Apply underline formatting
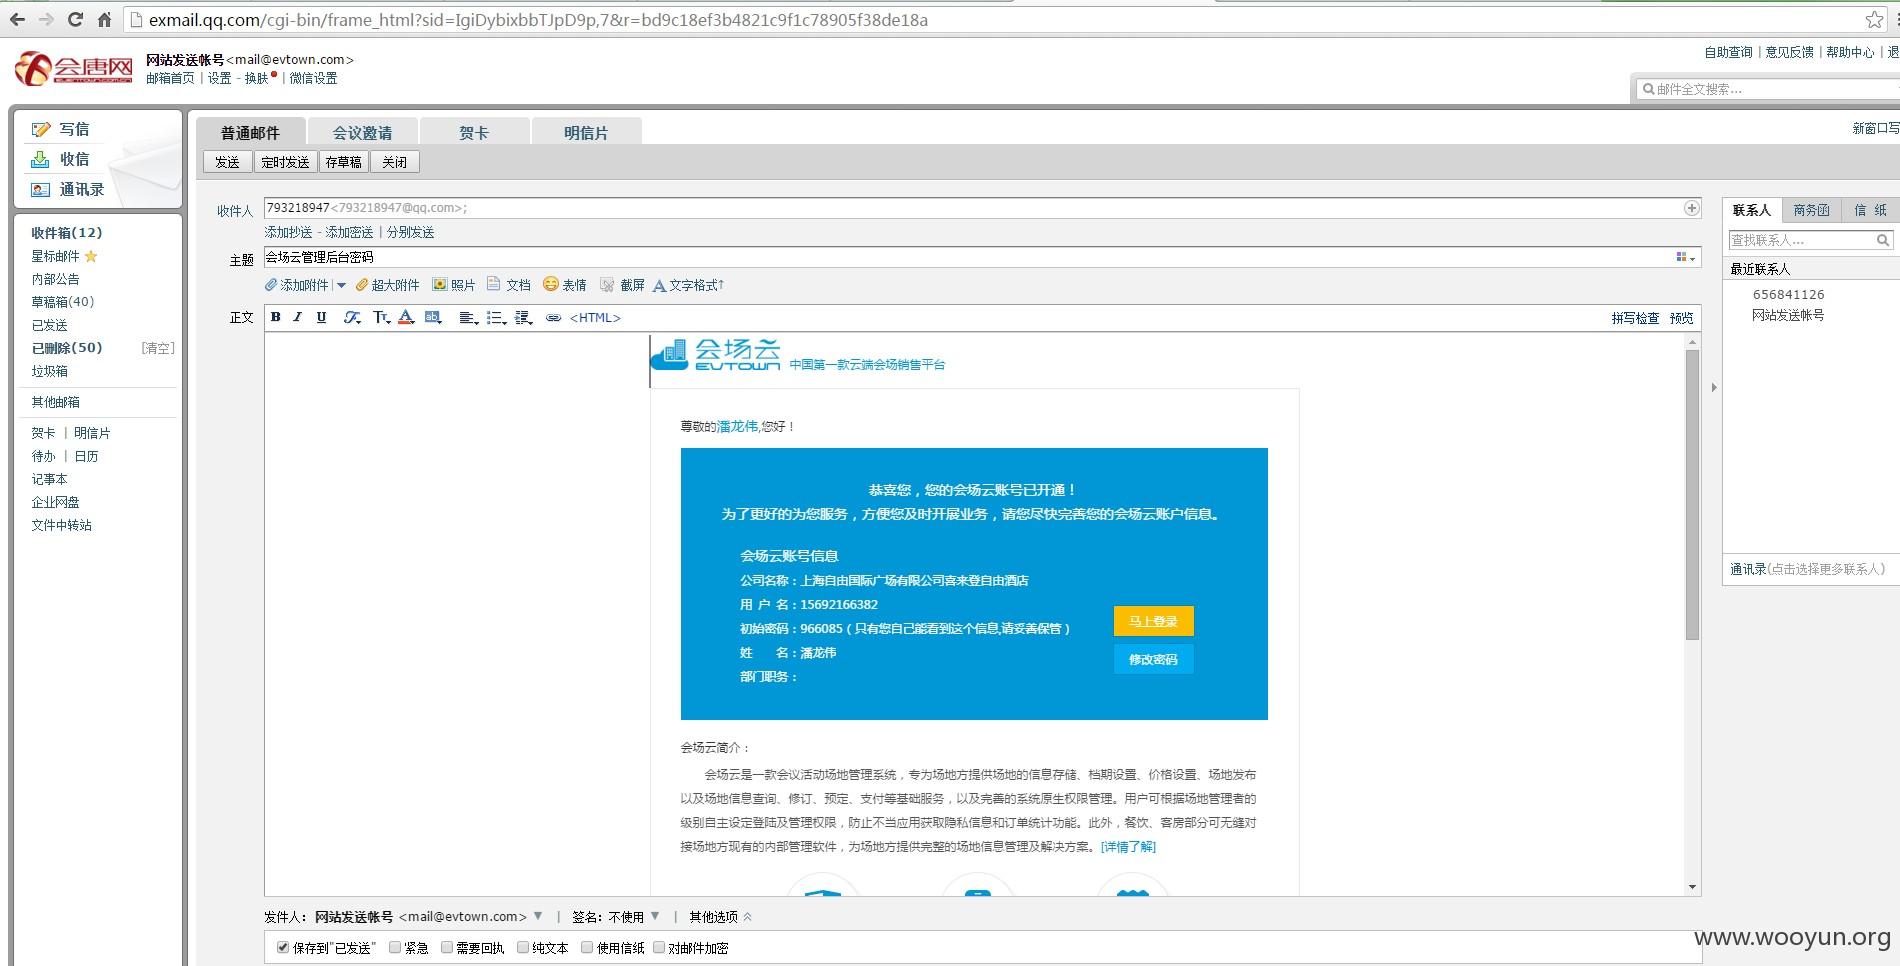The width and height of the screenshot is (1900, 966). [321, 317]
